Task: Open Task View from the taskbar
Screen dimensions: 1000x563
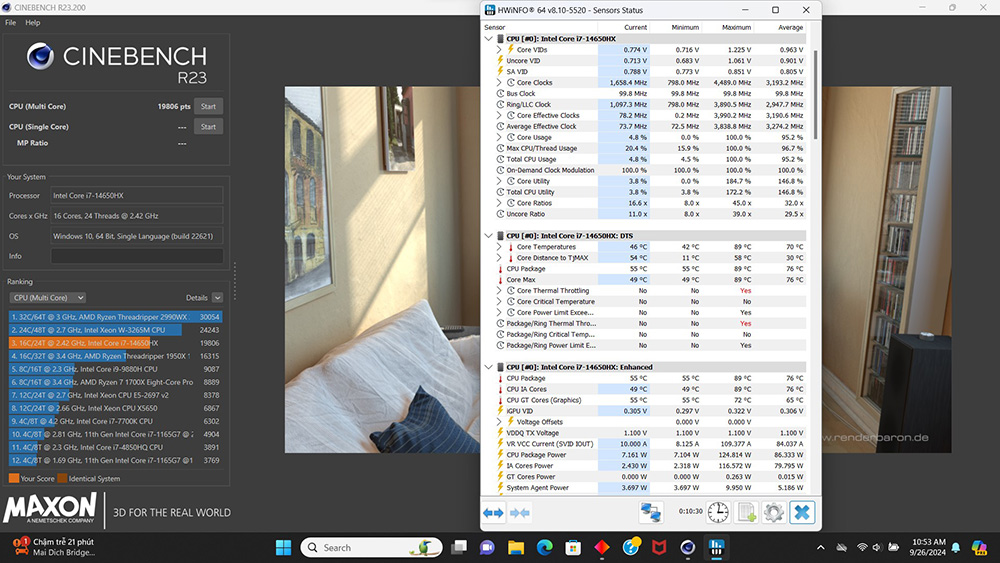Action: [x=459, y=547]
